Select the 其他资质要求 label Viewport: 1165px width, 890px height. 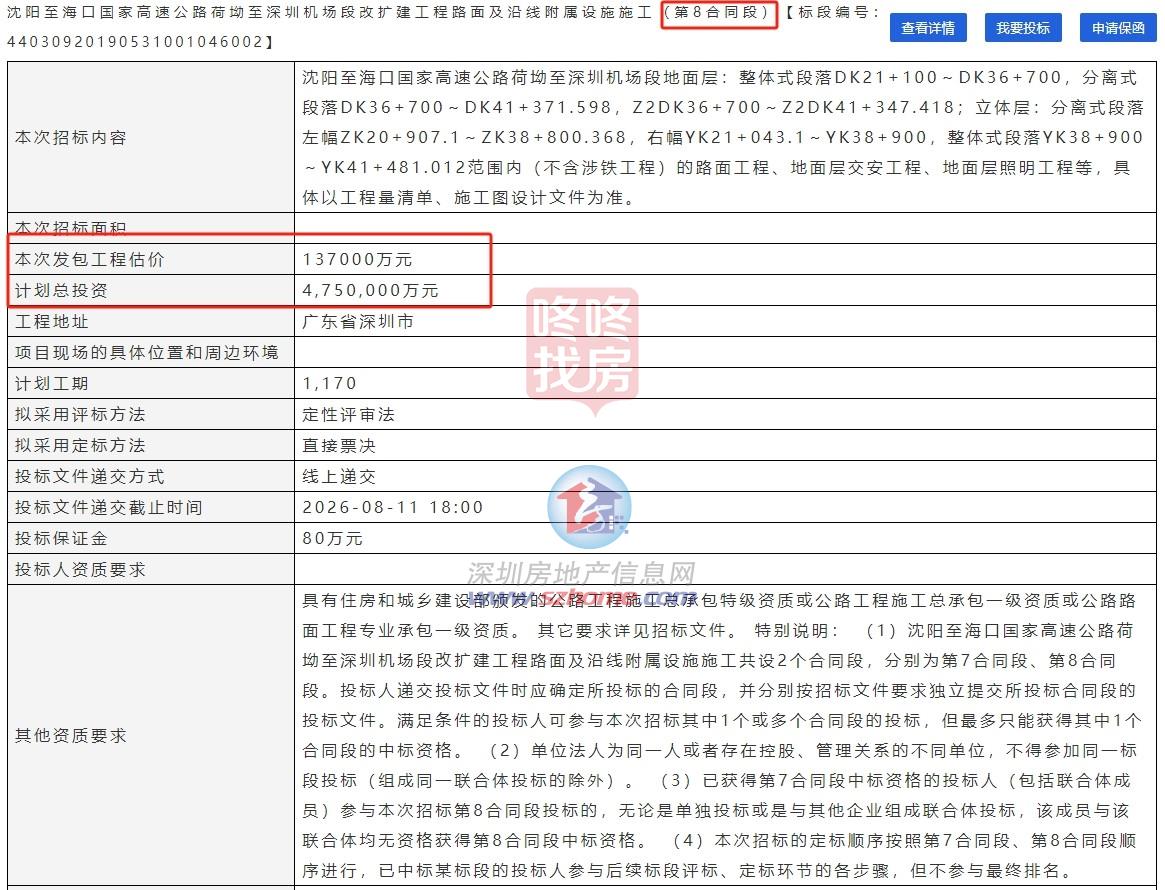tap(71, 735)
